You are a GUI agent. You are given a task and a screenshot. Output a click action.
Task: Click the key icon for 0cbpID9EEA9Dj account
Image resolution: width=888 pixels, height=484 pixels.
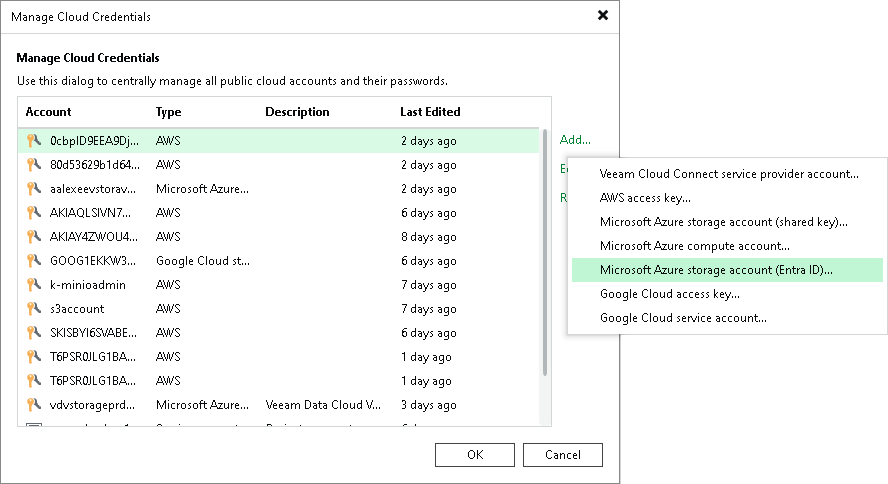(34, 140)
